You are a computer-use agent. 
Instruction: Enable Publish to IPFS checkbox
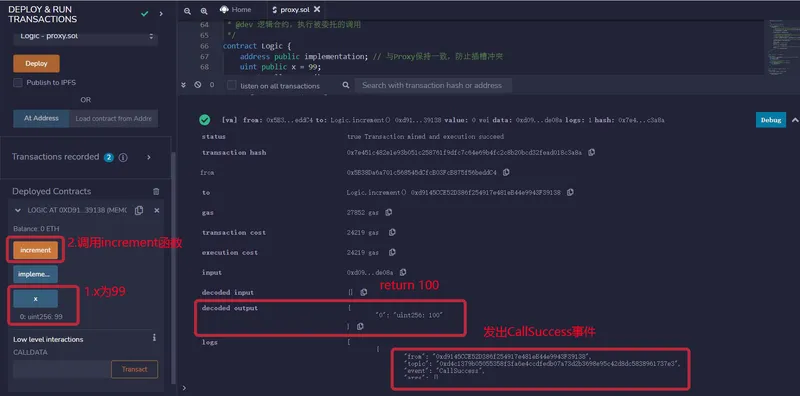coord(18,83)
